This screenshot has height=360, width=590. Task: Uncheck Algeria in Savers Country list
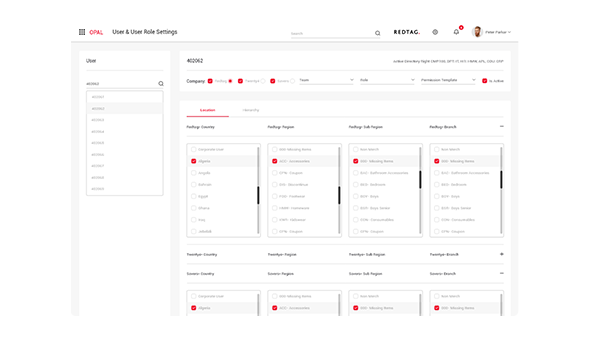(193, 308)
